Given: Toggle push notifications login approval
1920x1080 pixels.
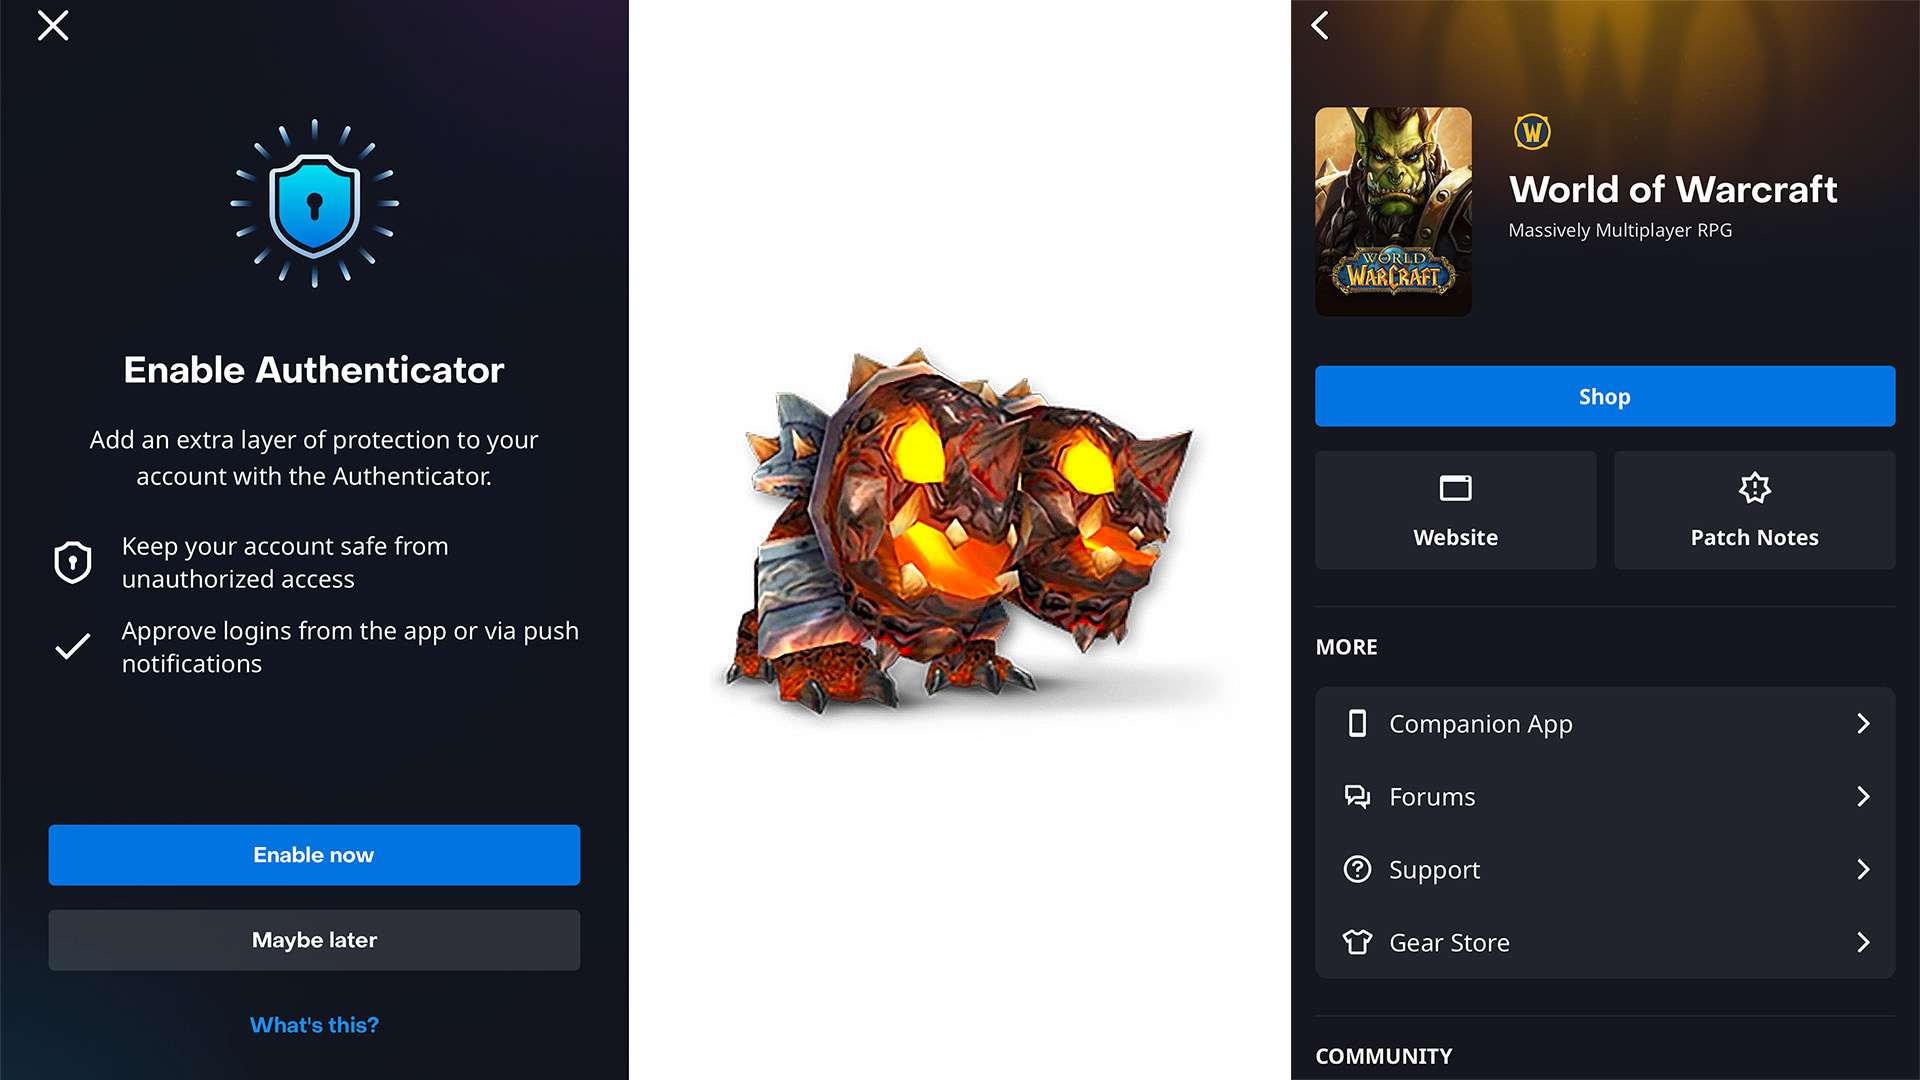Looking at the screenshot, I should point(73,646).
